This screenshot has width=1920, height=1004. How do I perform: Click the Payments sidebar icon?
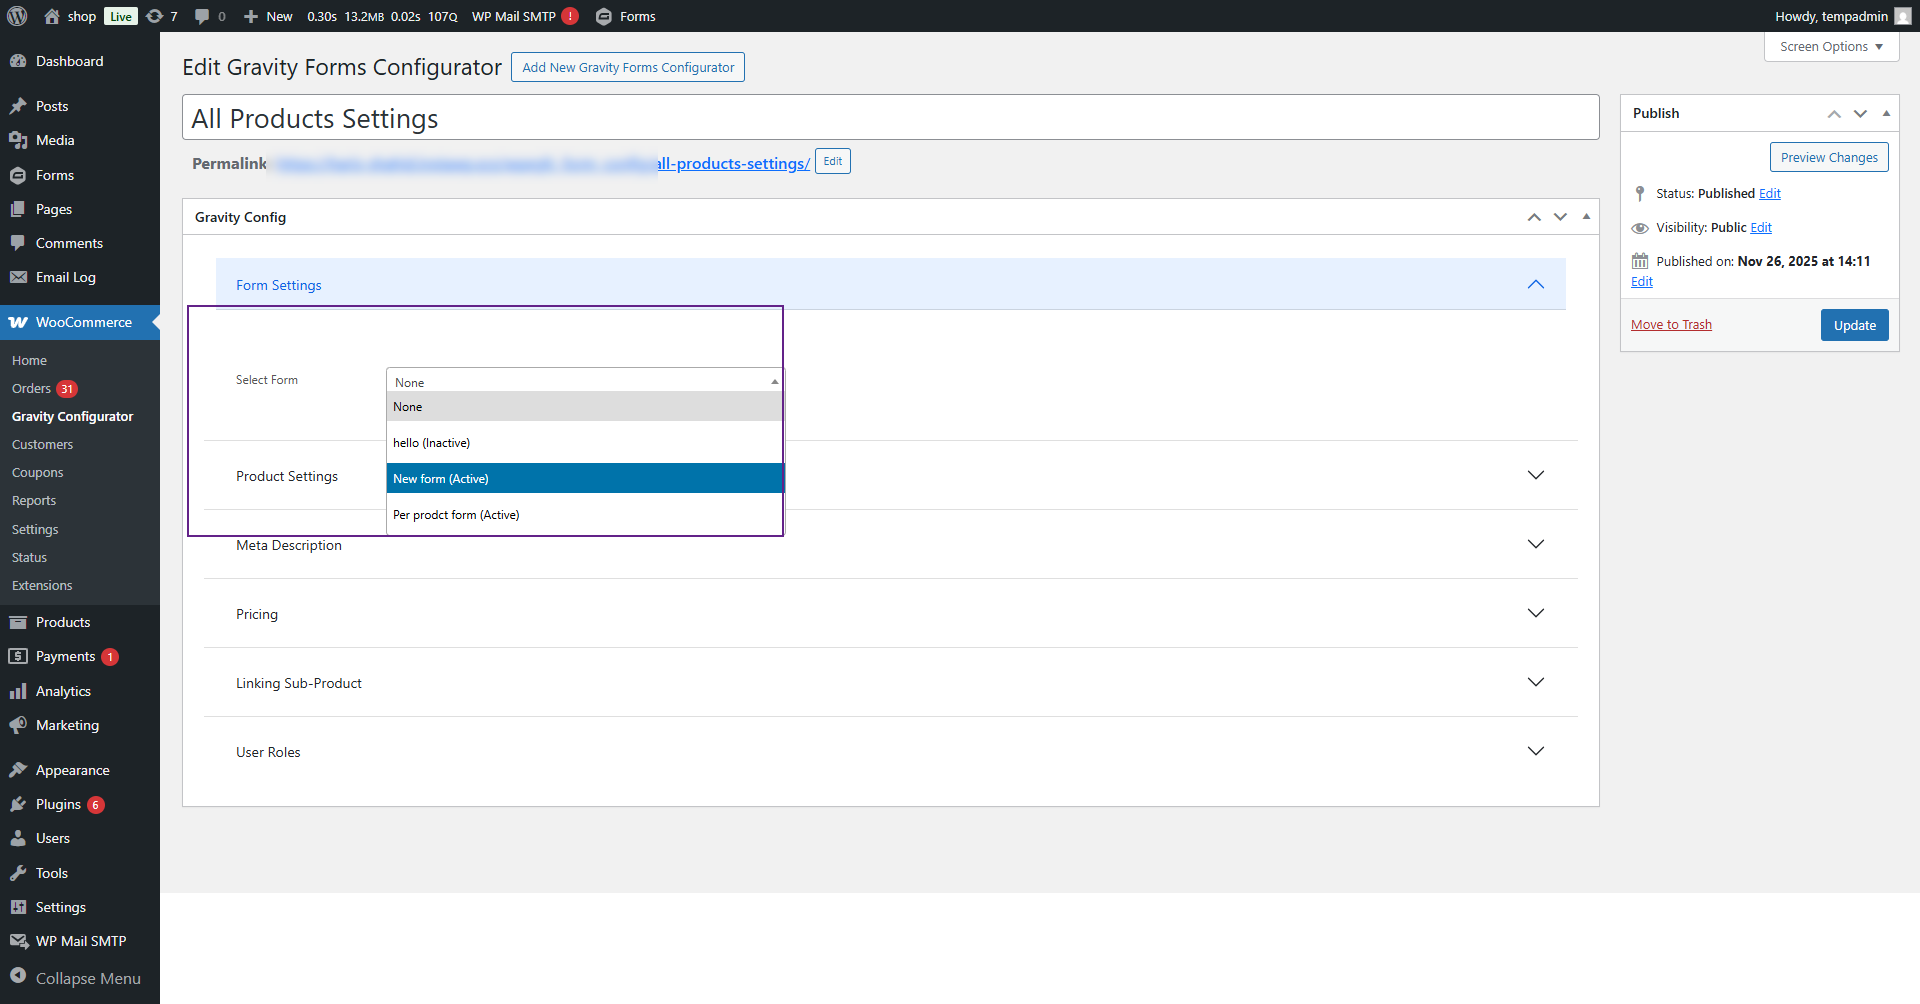pyautogui.click(x=18, y=656)
